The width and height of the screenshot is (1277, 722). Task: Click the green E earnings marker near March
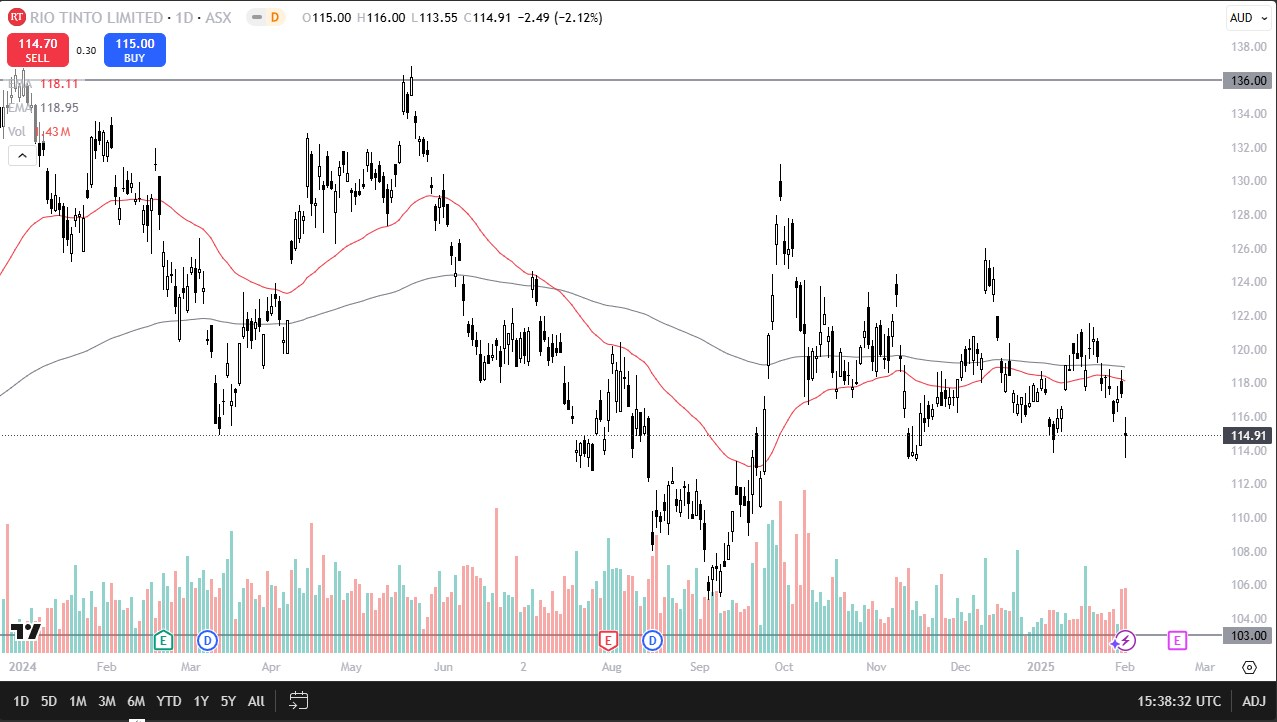pyautogui.click(x=163, y=639)
